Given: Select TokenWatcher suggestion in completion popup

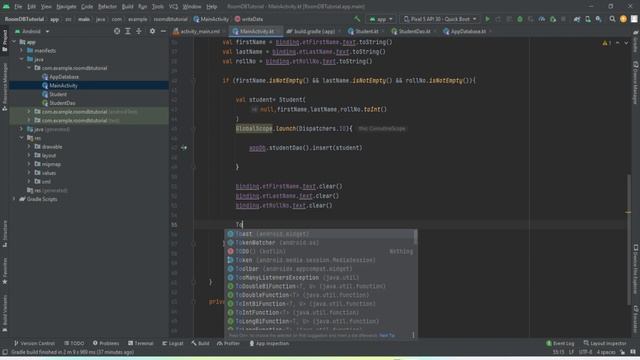Looking at the screenshot, I should [x=321, y=242].
